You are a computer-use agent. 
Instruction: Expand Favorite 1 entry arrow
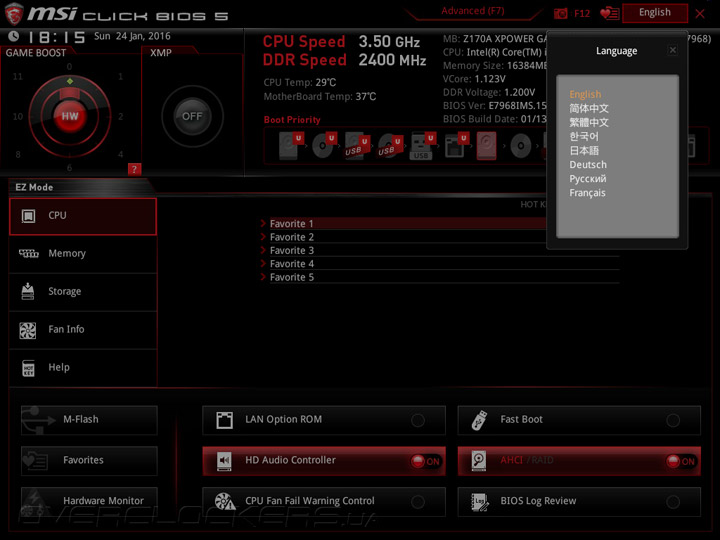[263, 224]
